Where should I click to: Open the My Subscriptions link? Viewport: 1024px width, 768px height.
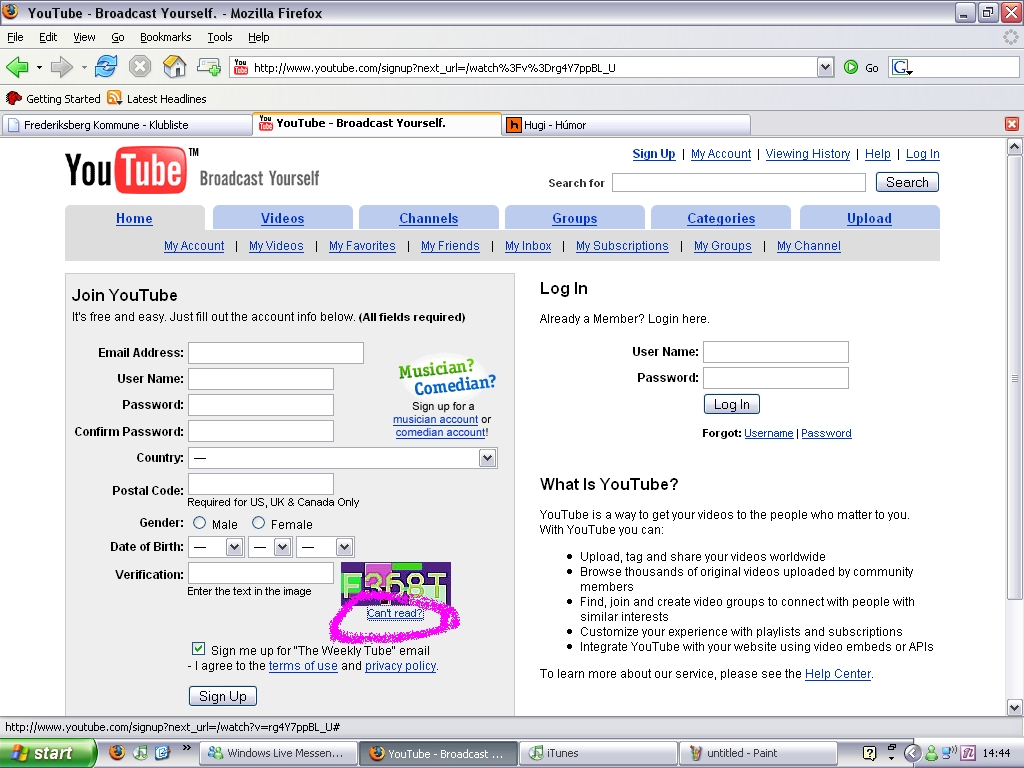click(622, 246)
